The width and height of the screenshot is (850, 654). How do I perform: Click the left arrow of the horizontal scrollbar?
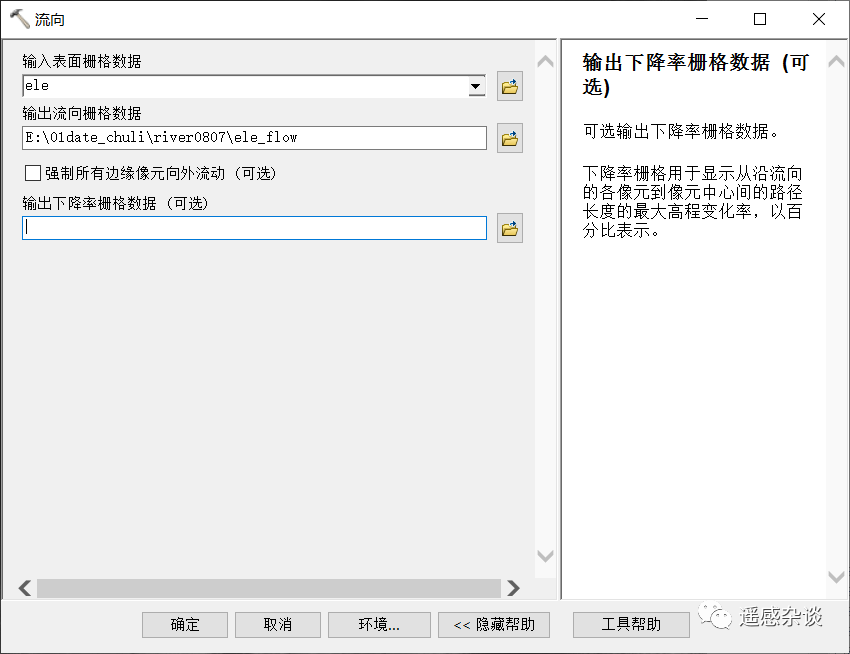[x=25, y=588]
